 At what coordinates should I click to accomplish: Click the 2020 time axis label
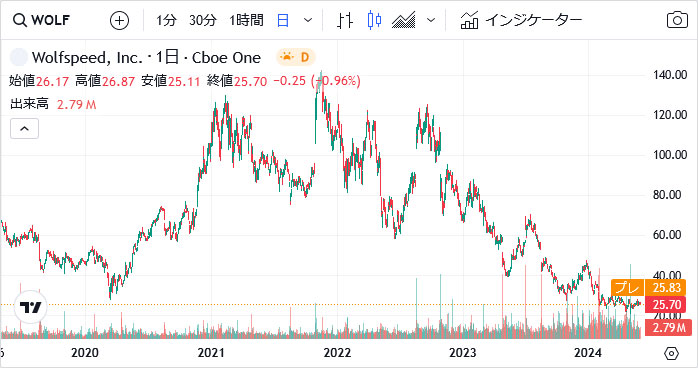click(x=85, y=353)
